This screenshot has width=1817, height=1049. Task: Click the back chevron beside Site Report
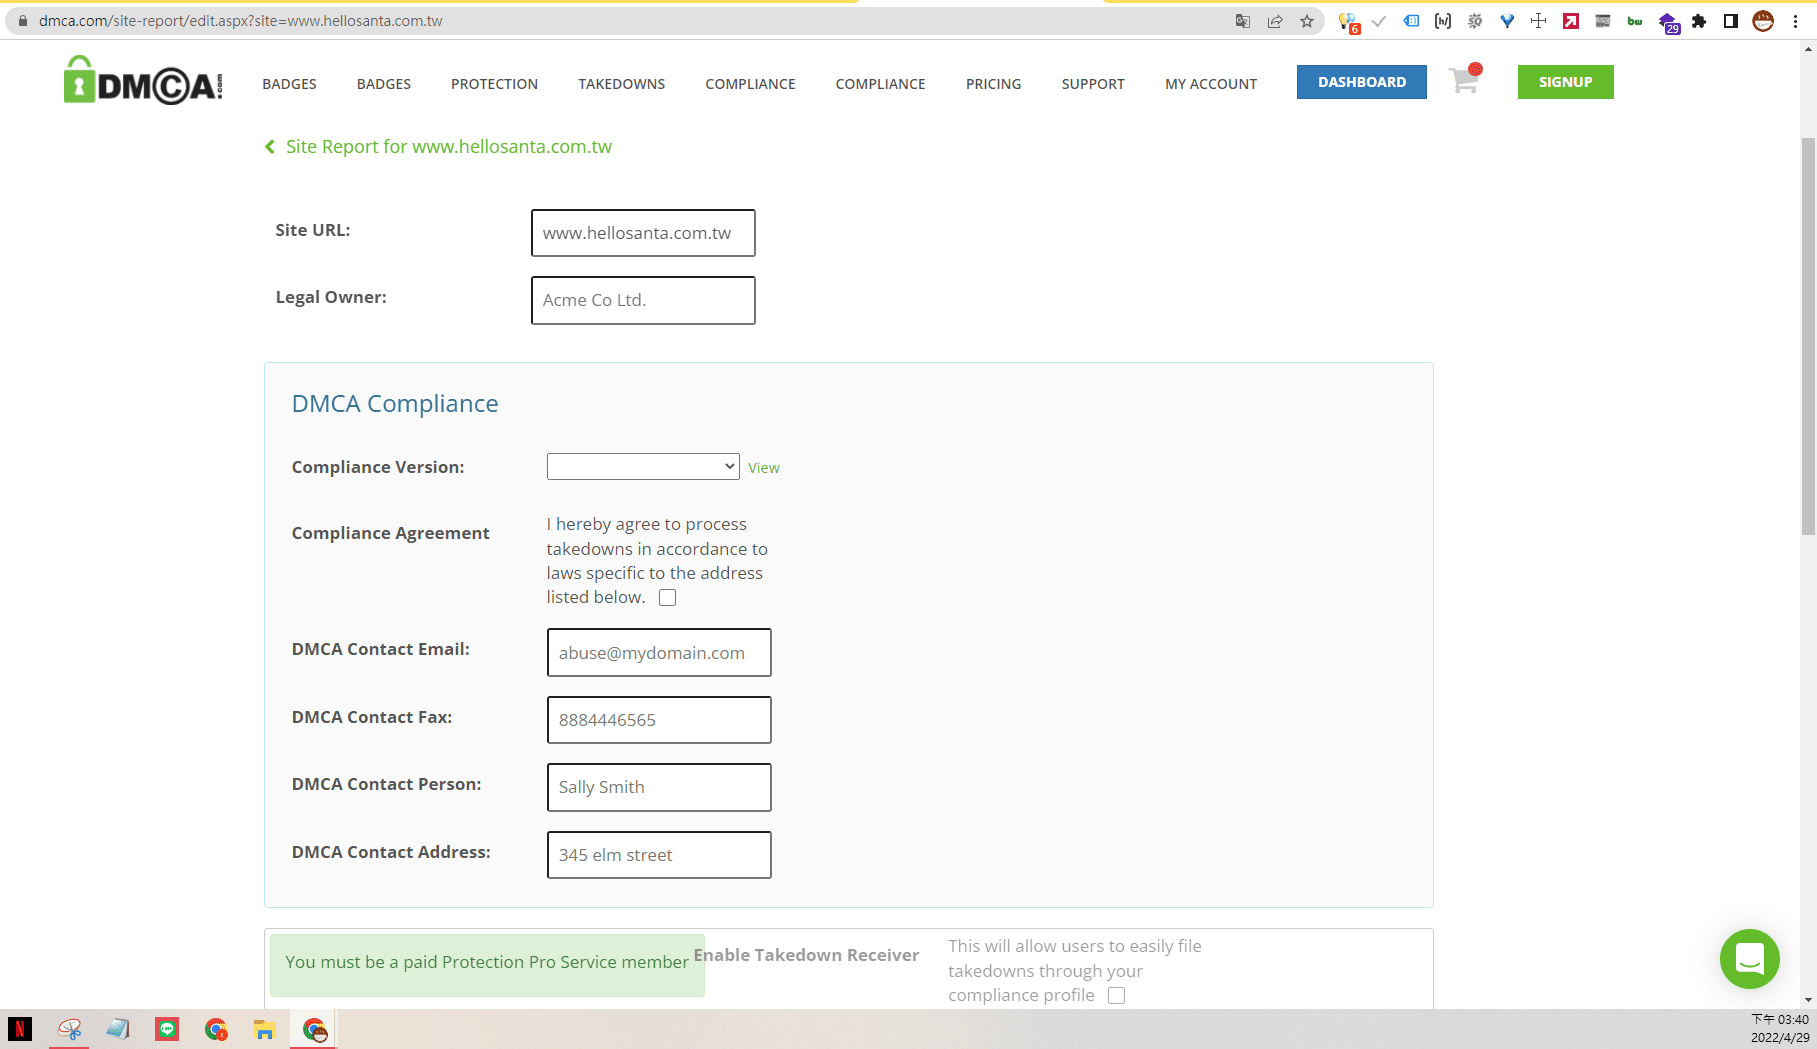pyautogui.click(x=270, y=147)
